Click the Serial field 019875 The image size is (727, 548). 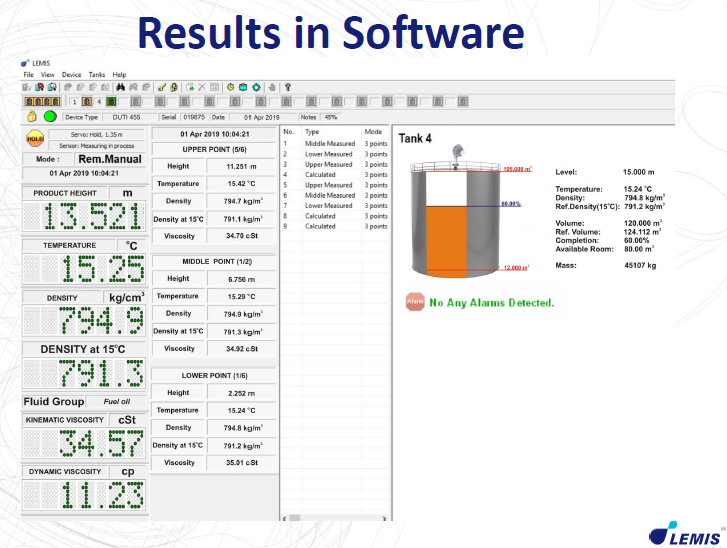pyautogui.click(x=194, y=117)
